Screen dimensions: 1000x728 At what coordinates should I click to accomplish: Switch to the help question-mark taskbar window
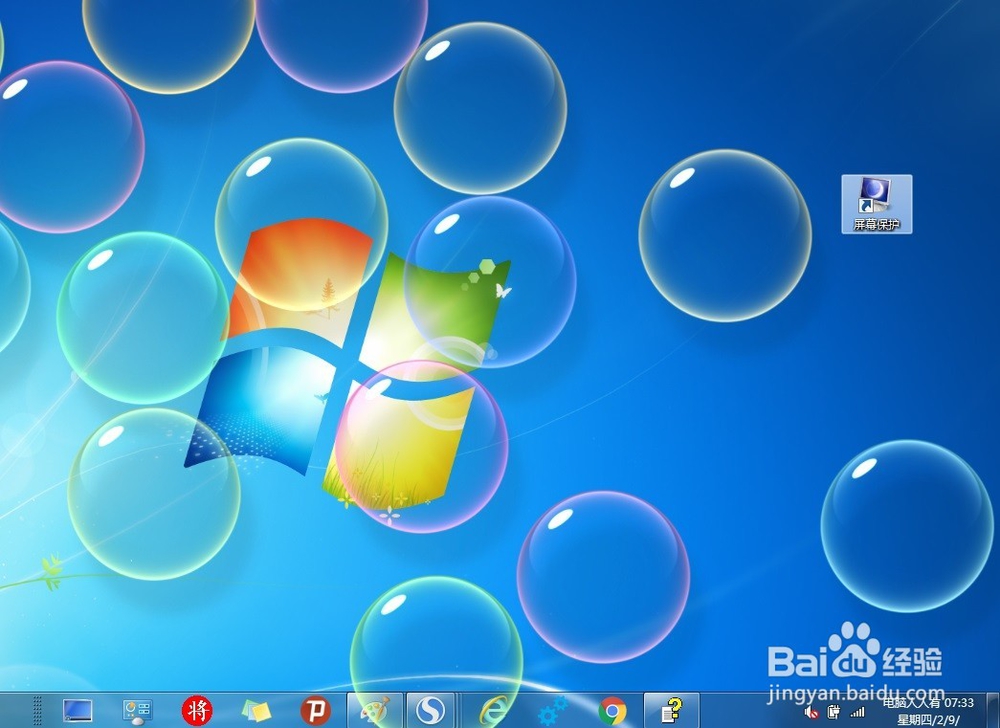670,710
